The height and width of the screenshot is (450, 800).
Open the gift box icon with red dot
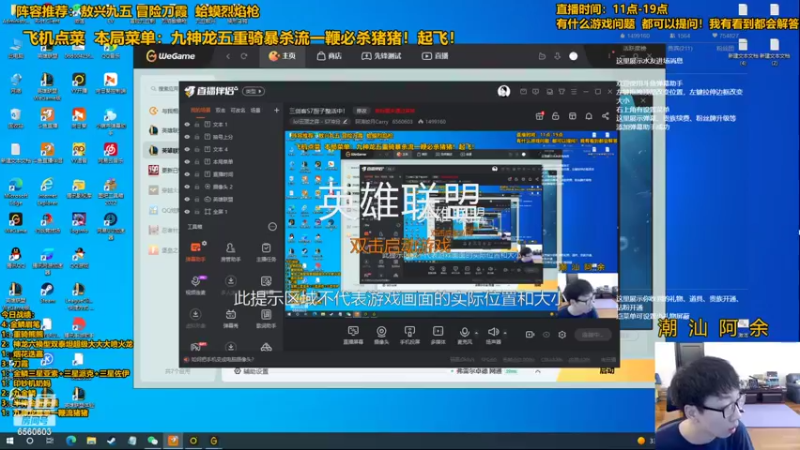coord(539,116)
